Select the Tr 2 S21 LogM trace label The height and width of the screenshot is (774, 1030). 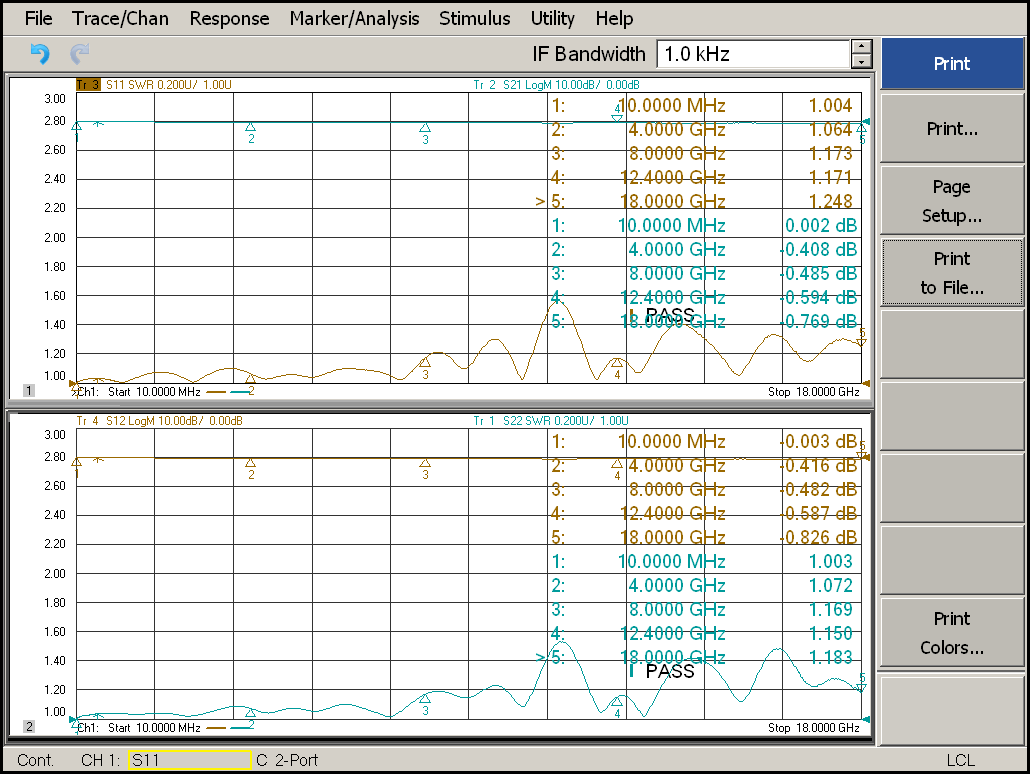point(556,85)
